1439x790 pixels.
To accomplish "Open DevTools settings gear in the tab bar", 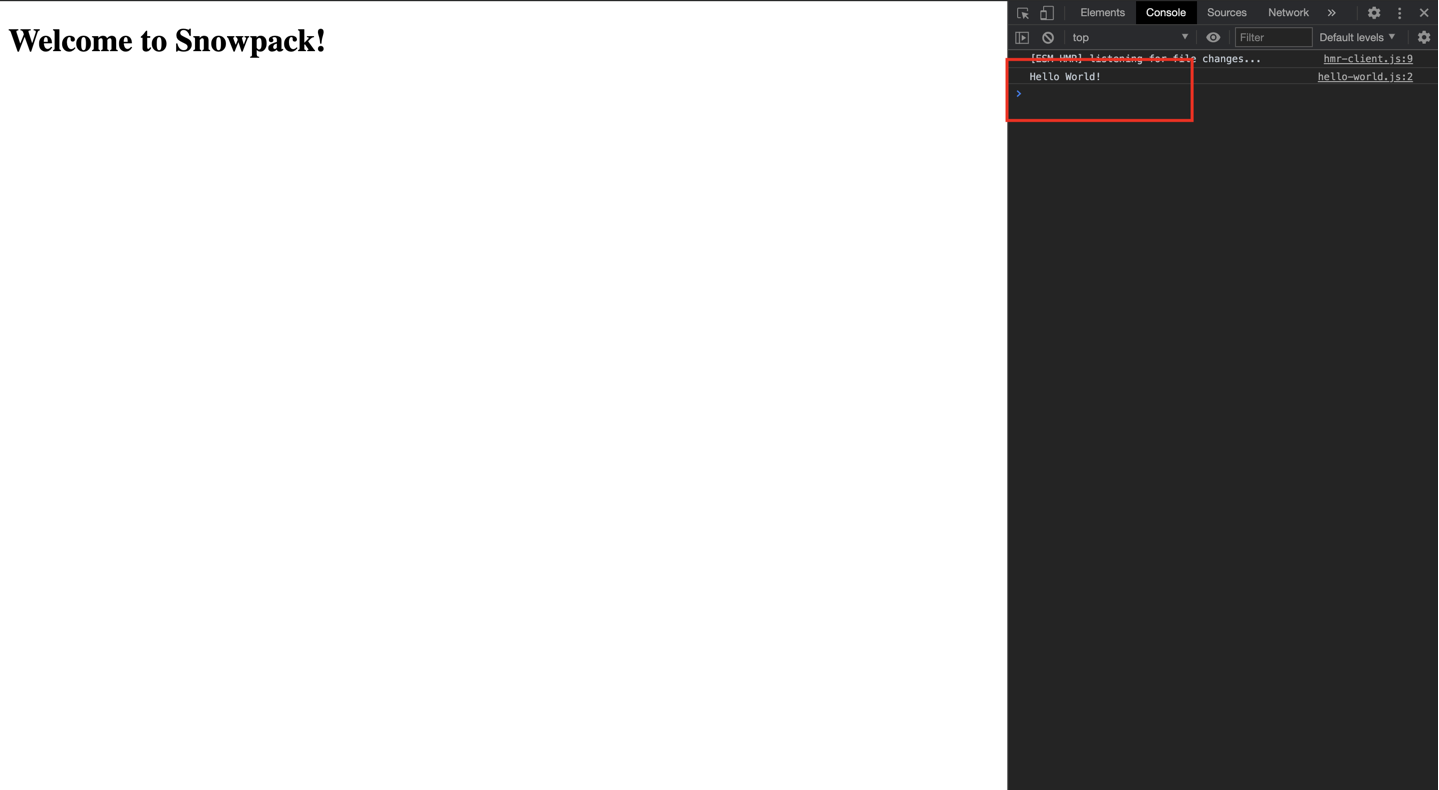I will [1374, 13].
